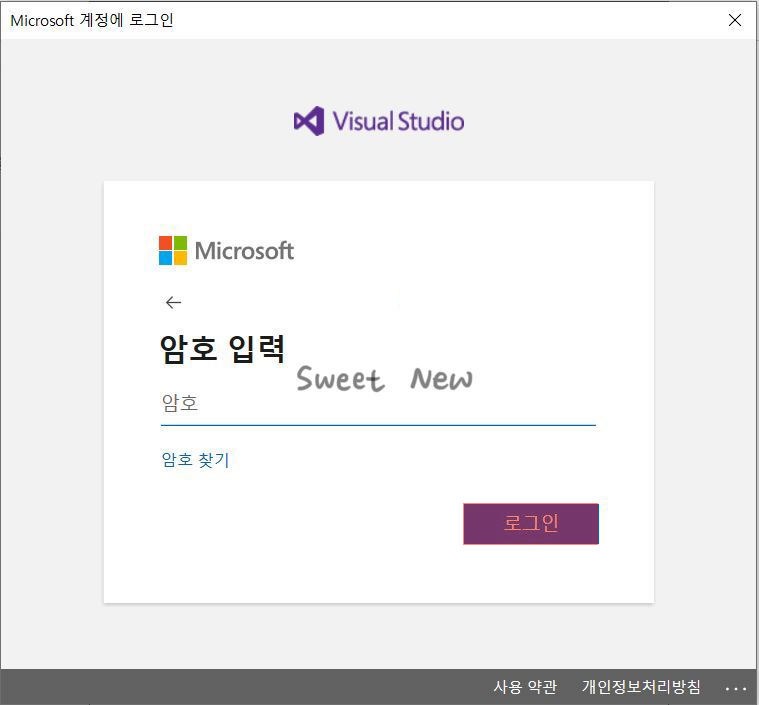Click the Microsoft four-square logo
The height and width of the screenshot is (705, 759).
click(x=173, y=250)
